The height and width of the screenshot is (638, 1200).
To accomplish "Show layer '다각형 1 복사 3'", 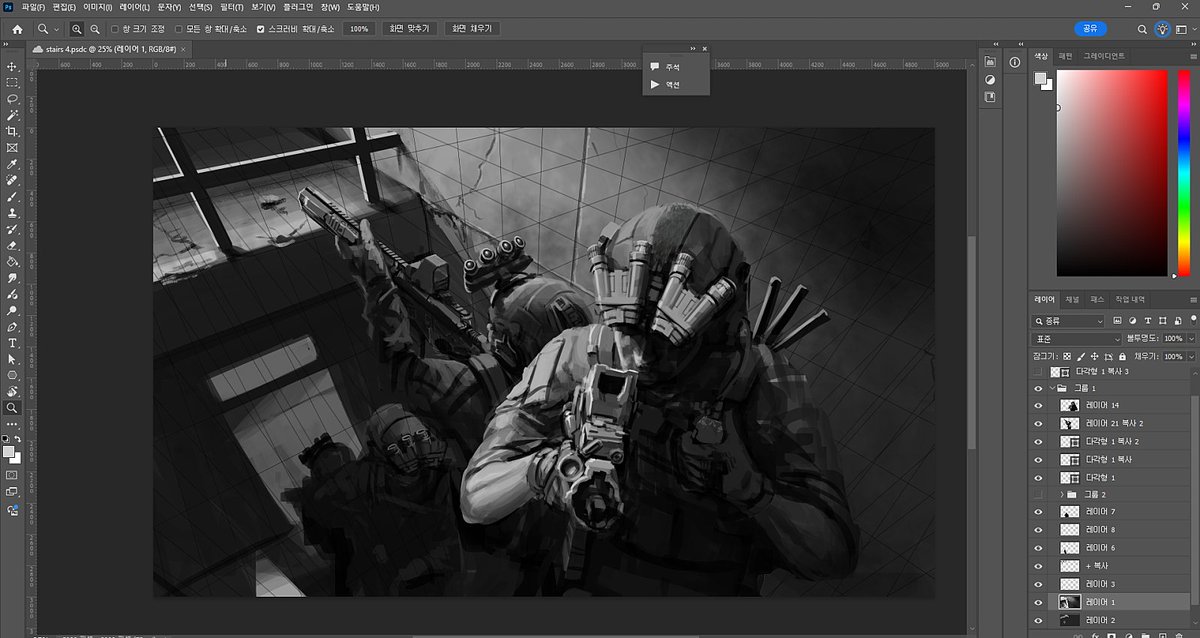I will point(1038,371).
